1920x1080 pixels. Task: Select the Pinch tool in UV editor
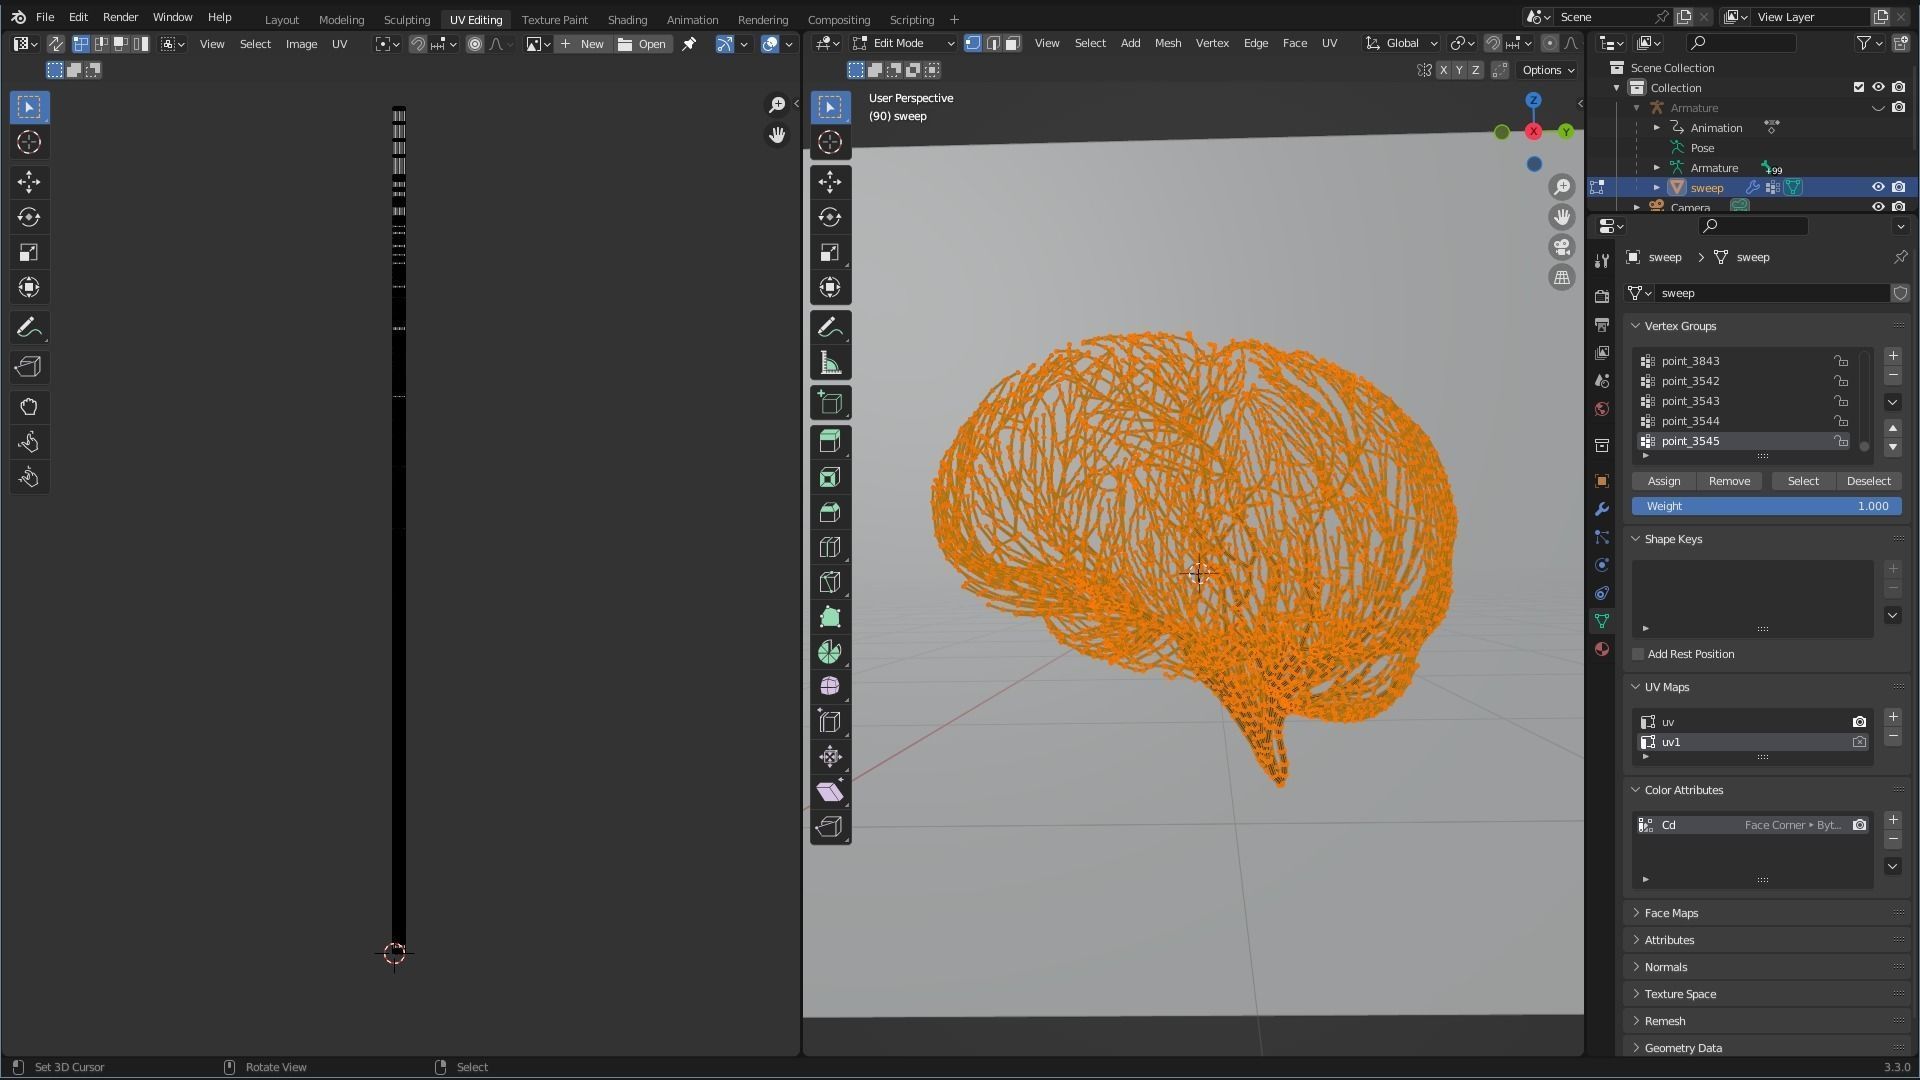point(29,477)
